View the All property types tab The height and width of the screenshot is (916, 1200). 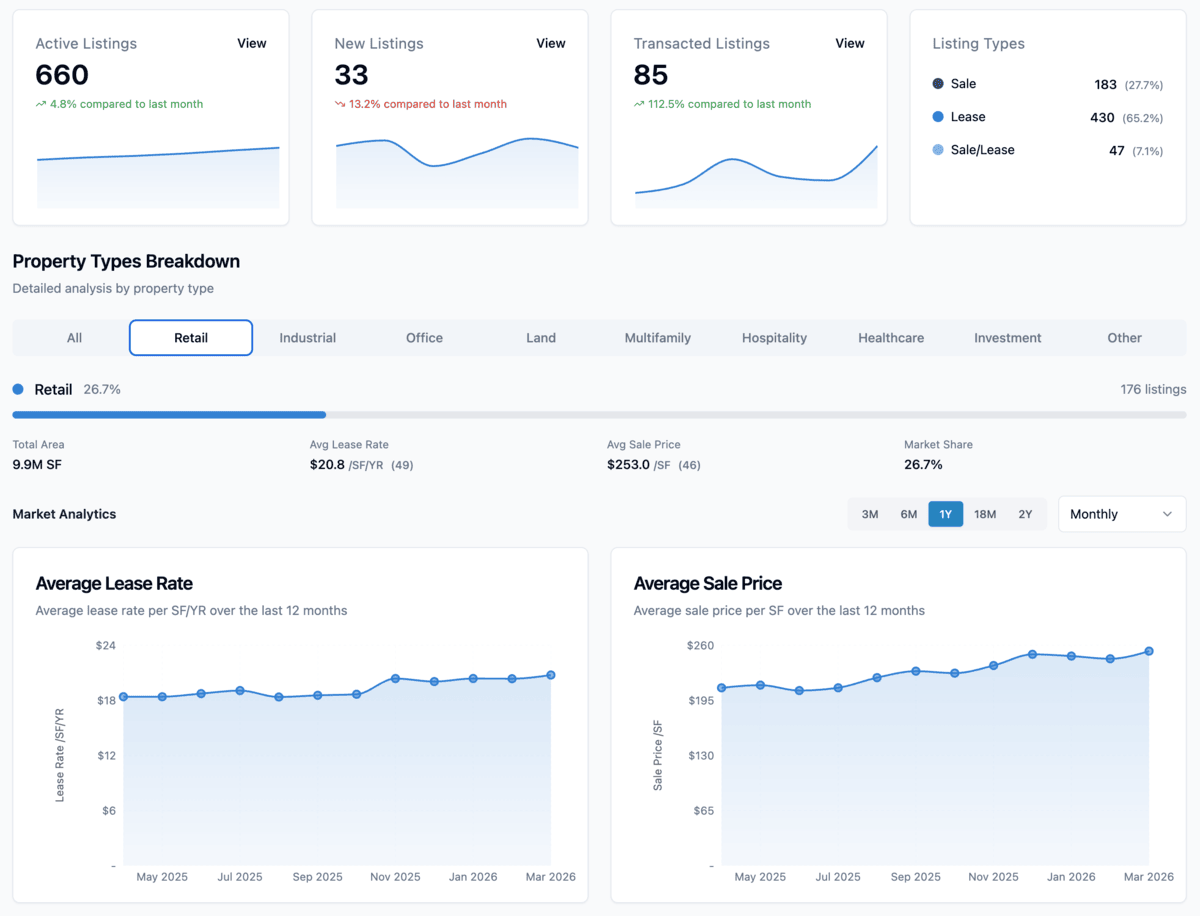[x=73, y=337]
